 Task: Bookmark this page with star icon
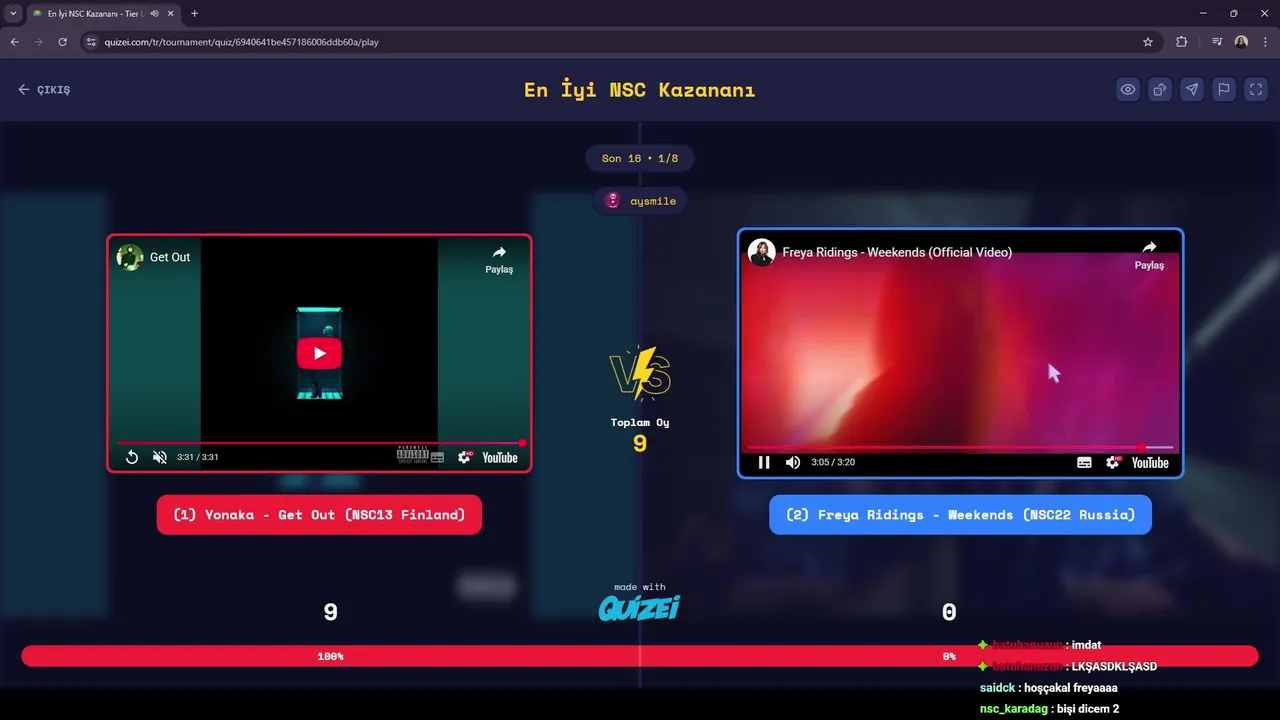pos(1148,42)
